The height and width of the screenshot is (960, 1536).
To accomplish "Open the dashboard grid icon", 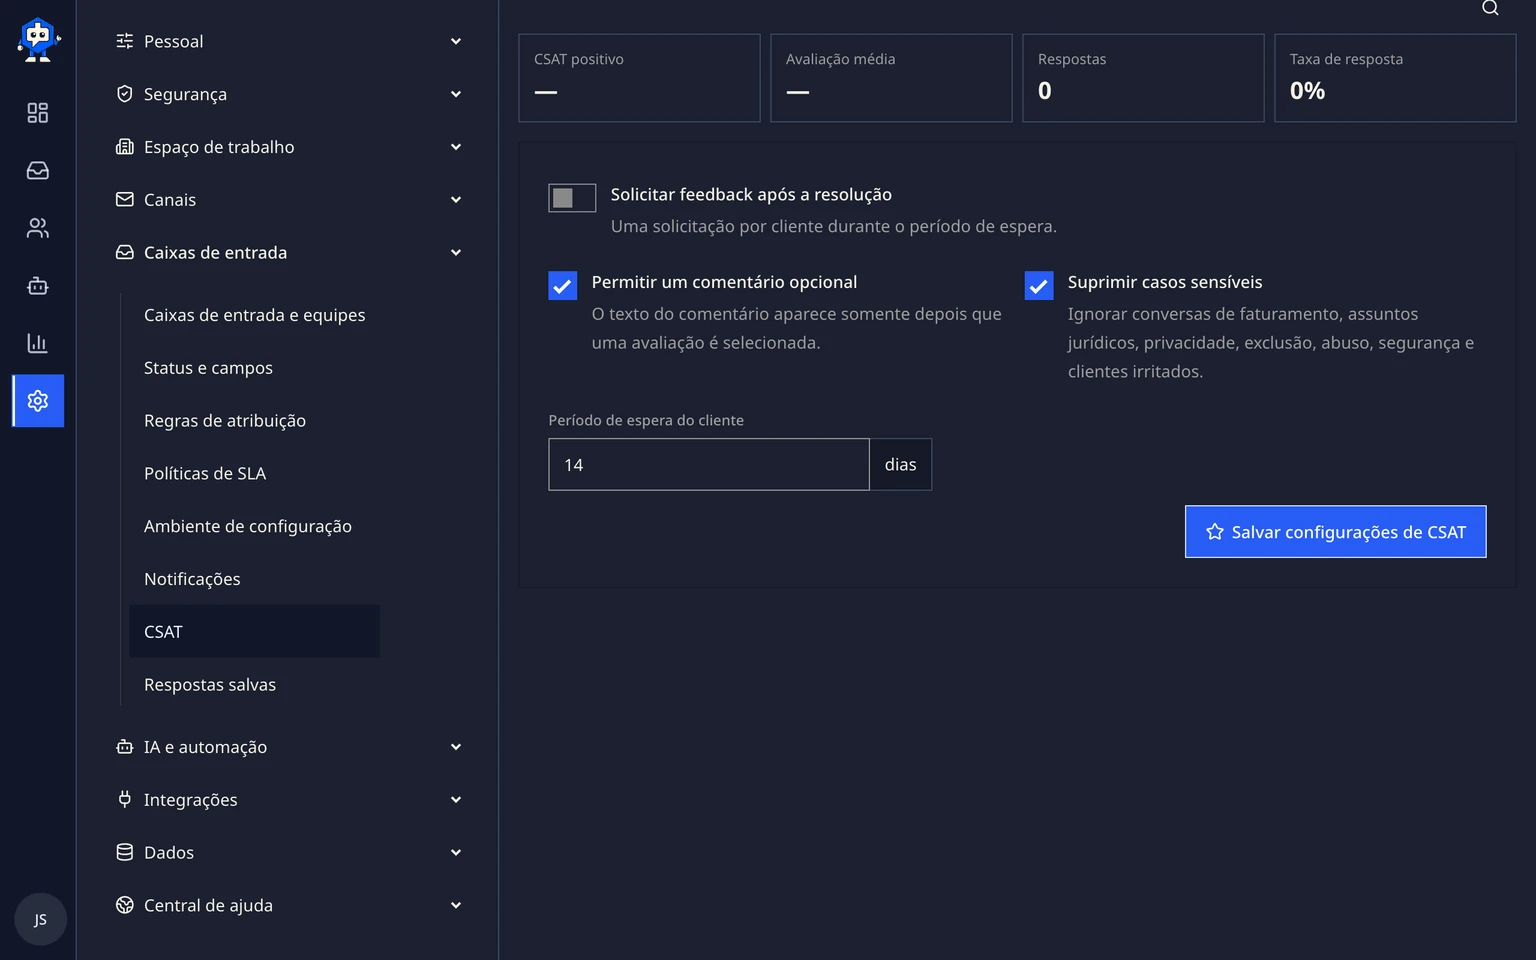I will [x=38, y=113].
